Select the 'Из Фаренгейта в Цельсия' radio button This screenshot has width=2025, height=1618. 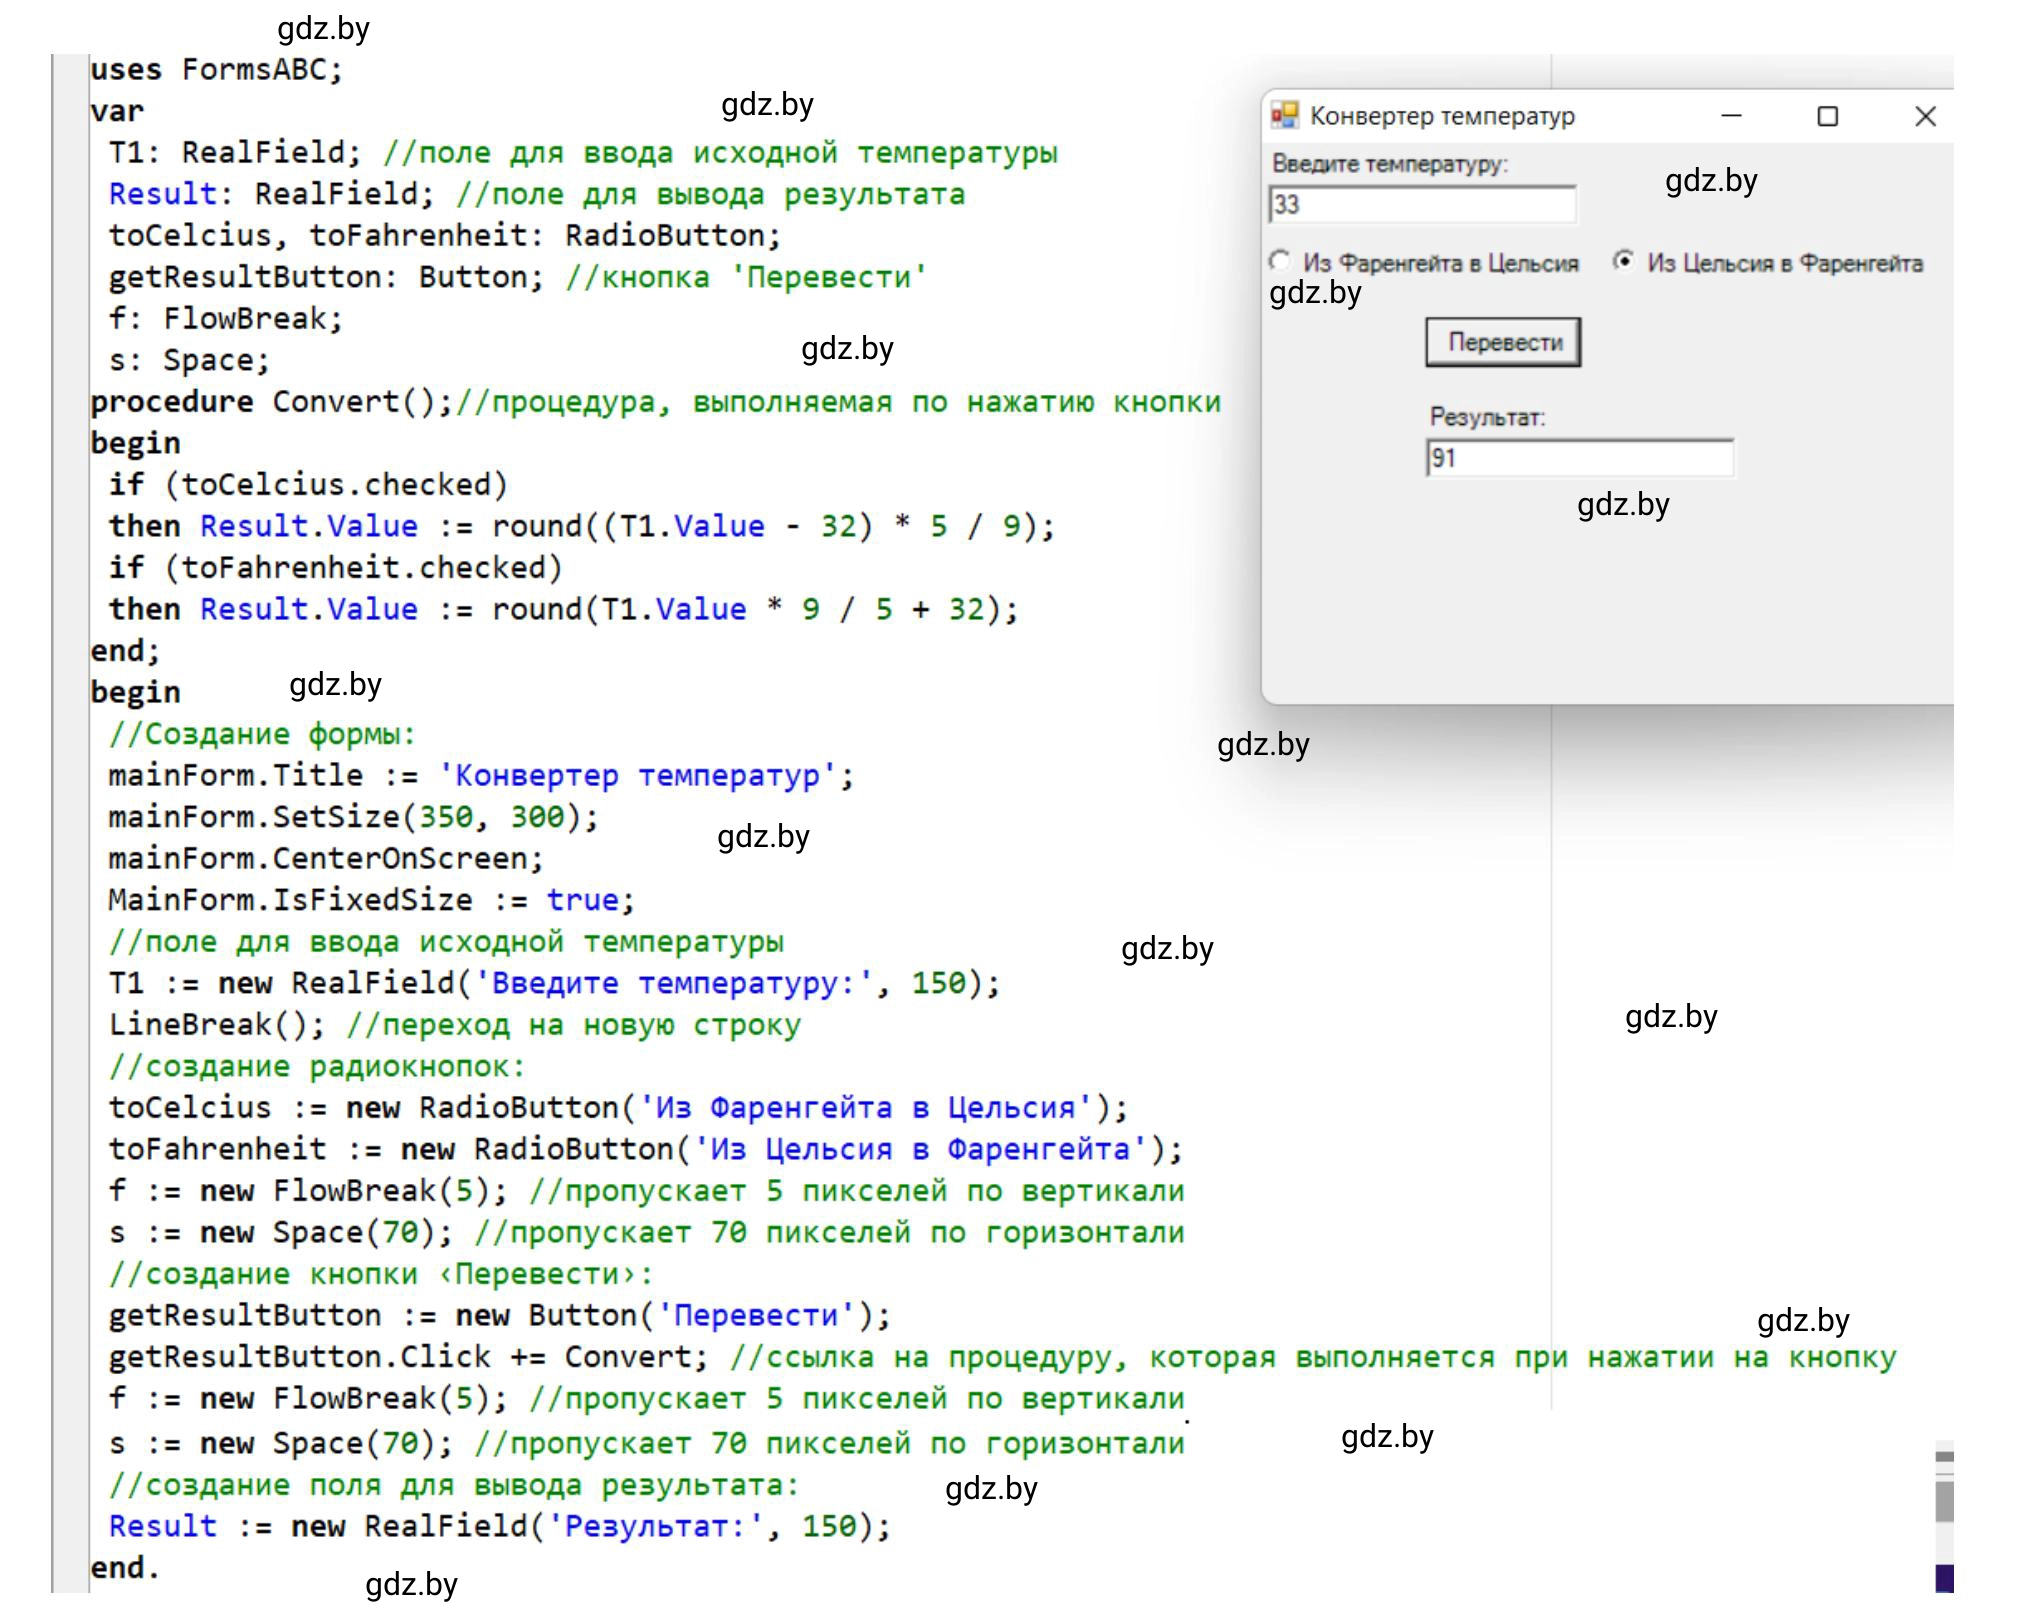[1281, 262]
